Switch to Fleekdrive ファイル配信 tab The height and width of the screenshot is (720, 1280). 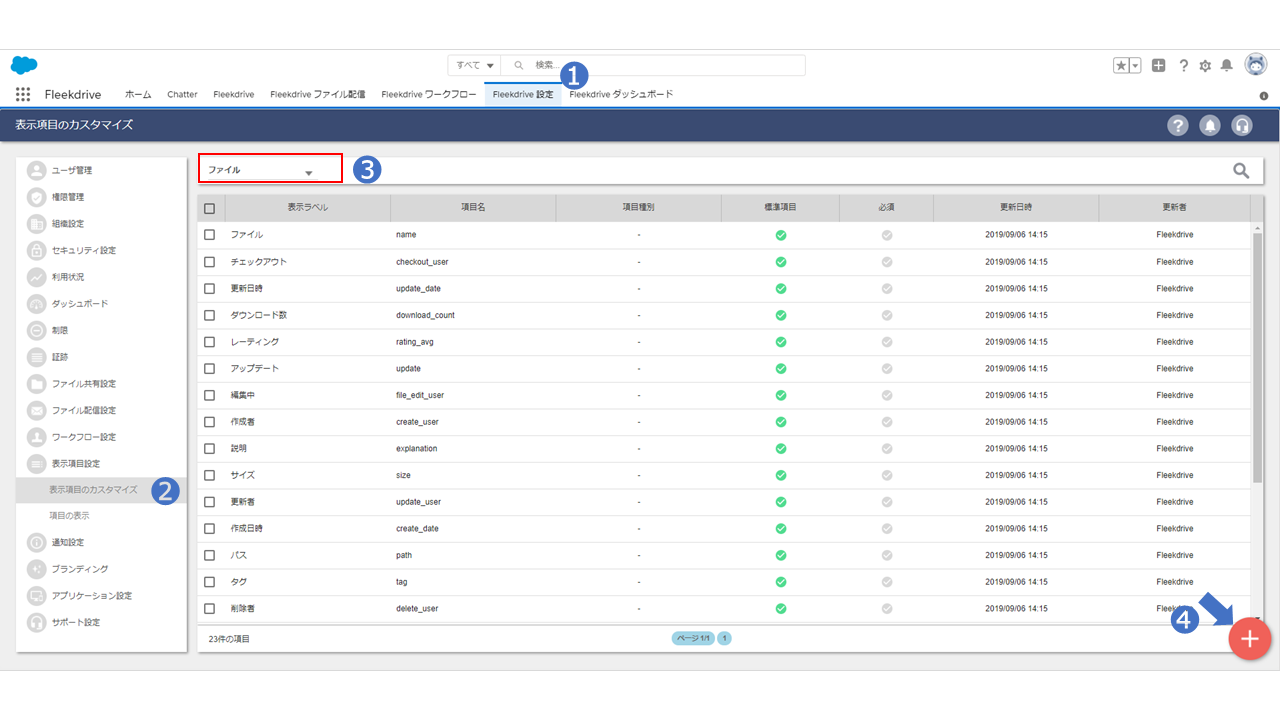tap(318, 95)
